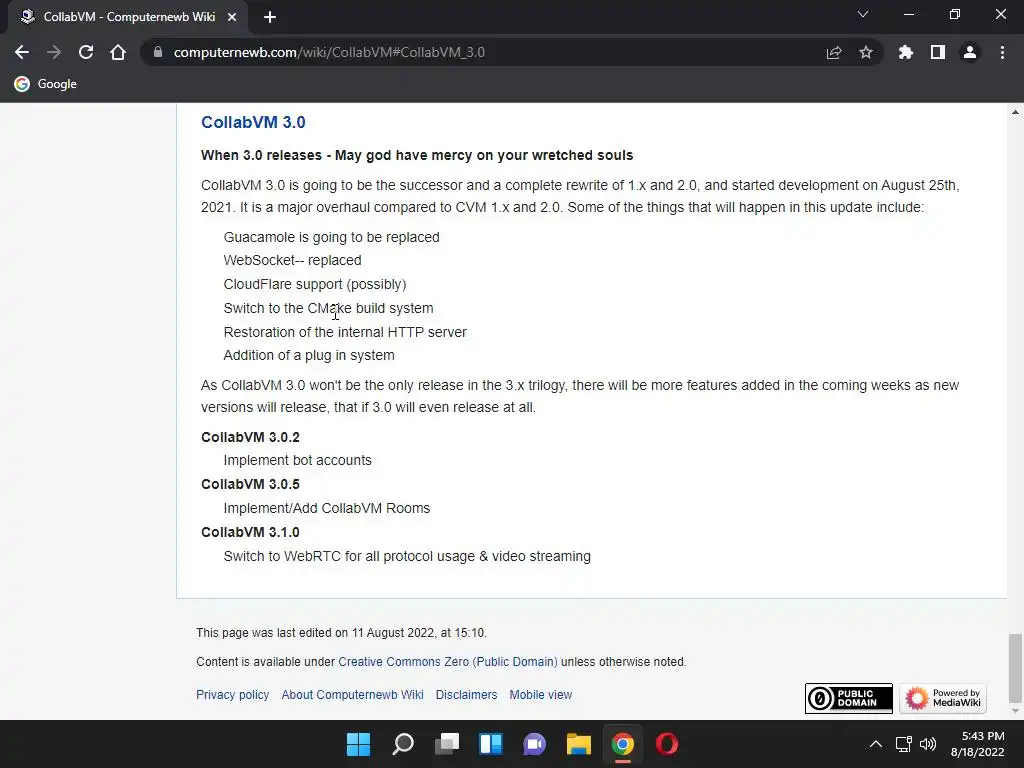
Task: Open the Chrome three-dot menu
Action: pos(1002,52)
